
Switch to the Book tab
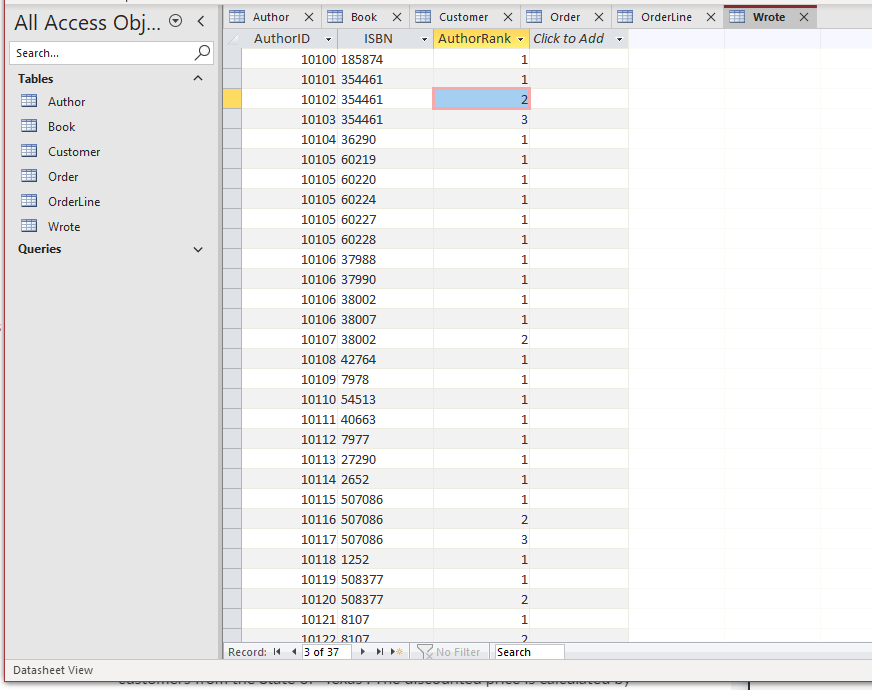tap(362, 16)
